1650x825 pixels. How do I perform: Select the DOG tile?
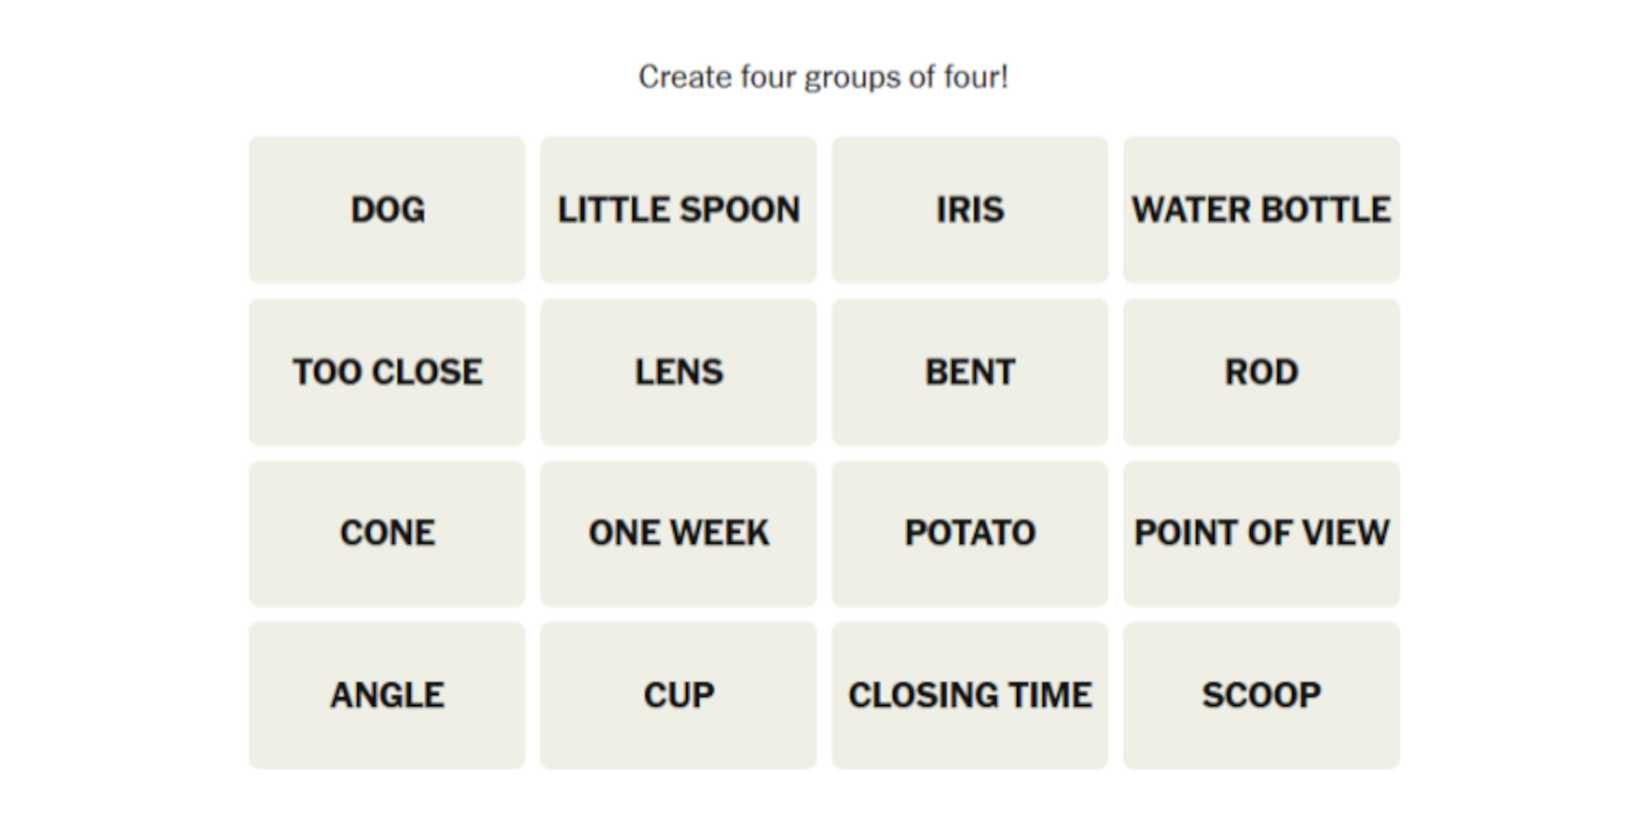pyautogui.click(x=387, y=210)
